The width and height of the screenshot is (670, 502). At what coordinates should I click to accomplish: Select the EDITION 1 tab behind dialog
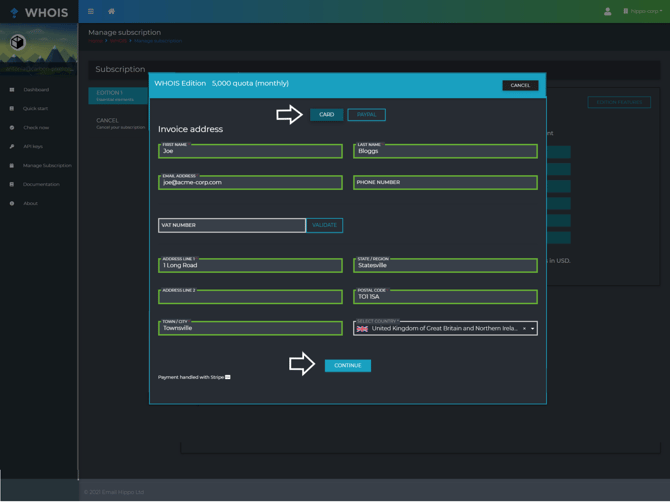click(118, 96)
